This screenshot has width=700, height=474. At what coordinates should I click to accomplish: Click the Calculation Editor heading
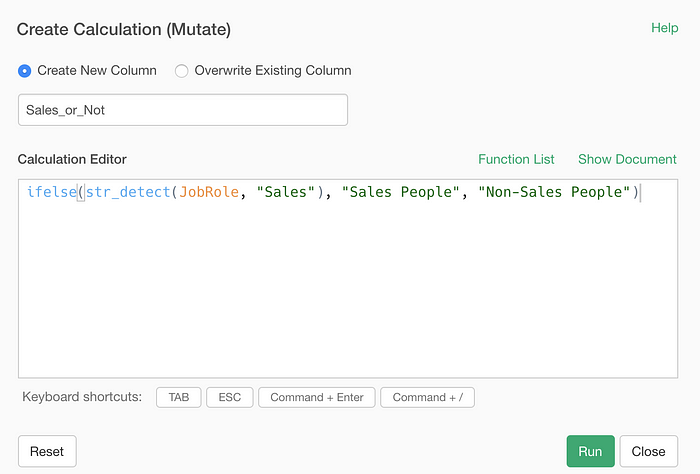pos(72,159)
